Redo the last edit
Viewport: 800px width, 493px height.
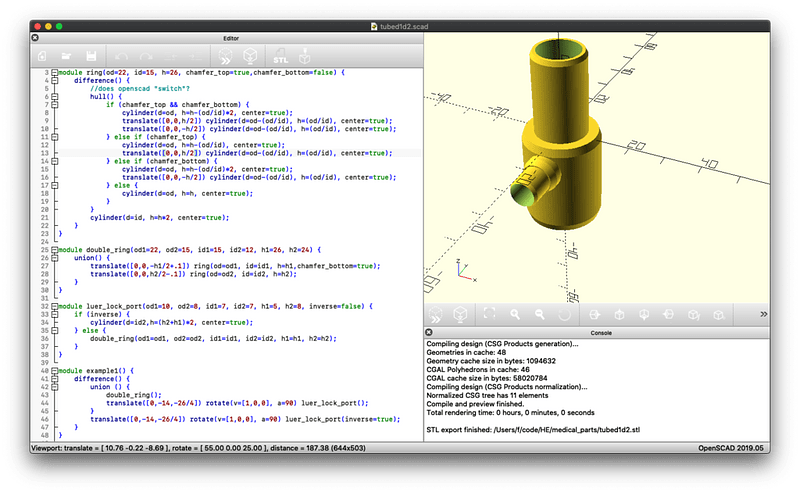146,56
